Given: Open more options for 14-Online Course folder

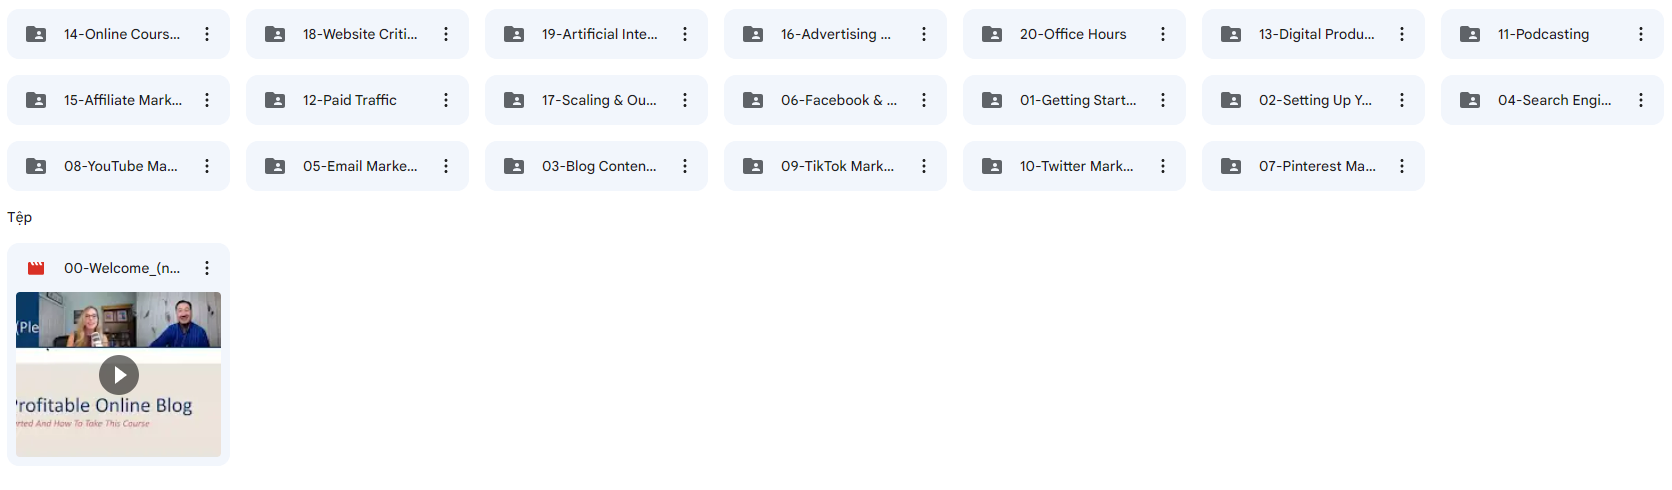Looking at the screenshot, I should coord(207,34).
